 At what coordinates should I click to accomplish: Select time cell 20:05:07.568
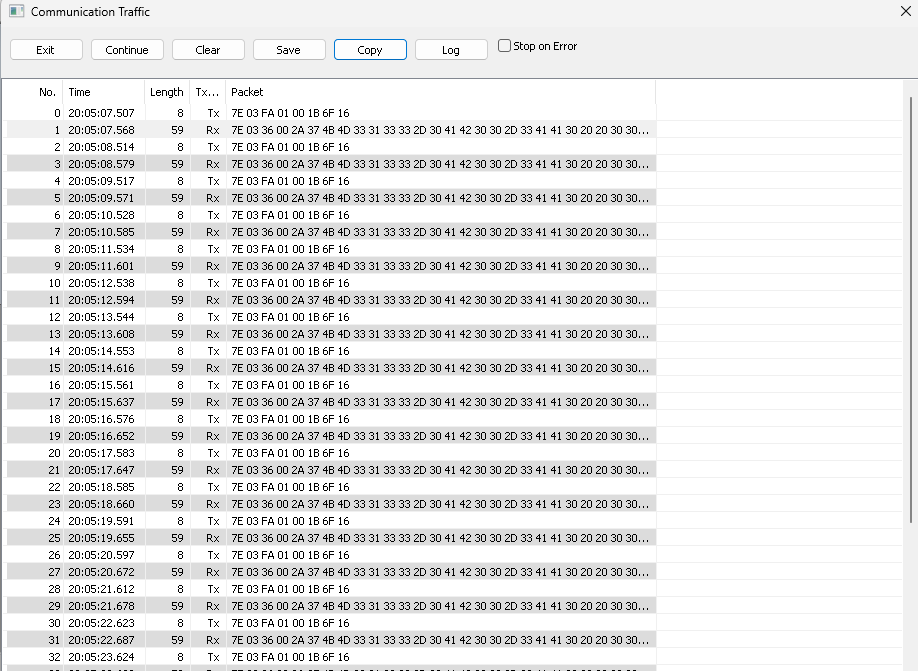101,130
